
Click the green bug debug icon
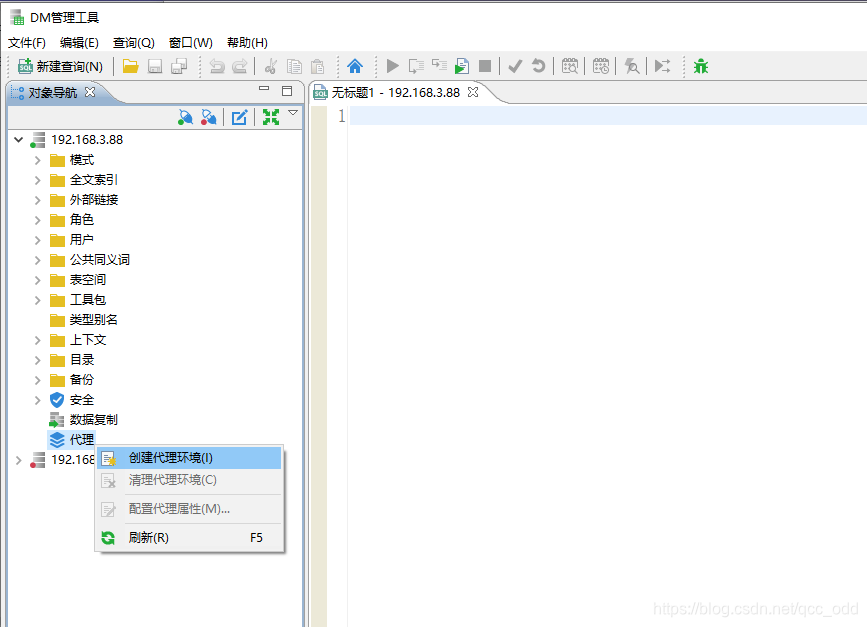701,66
